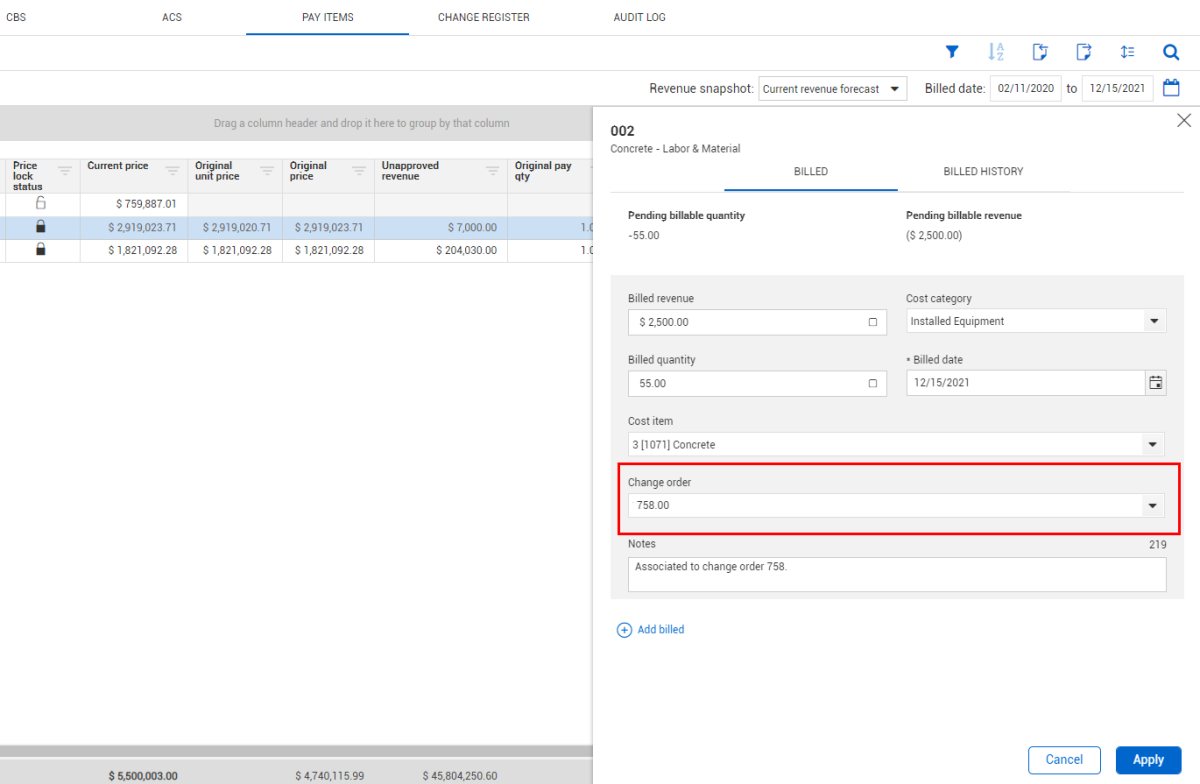Image resolution: width=1200 pixels, height=784 pixels.
Task: Switch to the Change Register tab
Action: (483, 17)
